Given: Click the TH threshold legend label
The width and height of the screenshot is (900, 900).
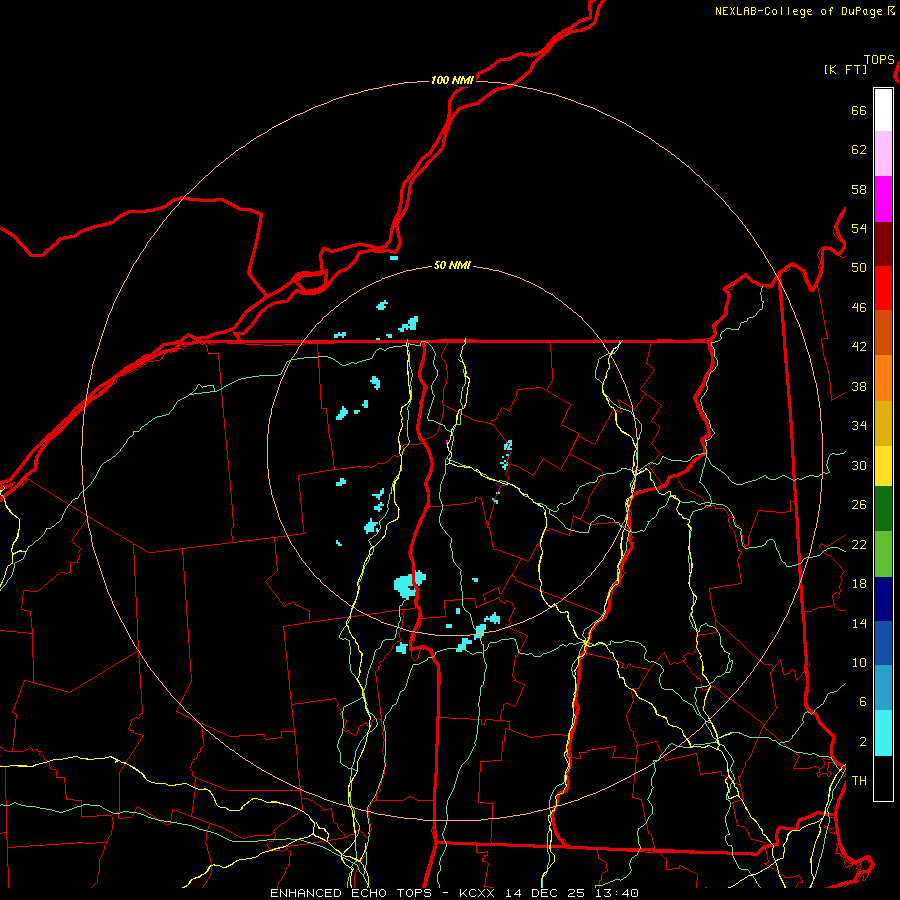Looking at the screenshot, I should [859, 781].
